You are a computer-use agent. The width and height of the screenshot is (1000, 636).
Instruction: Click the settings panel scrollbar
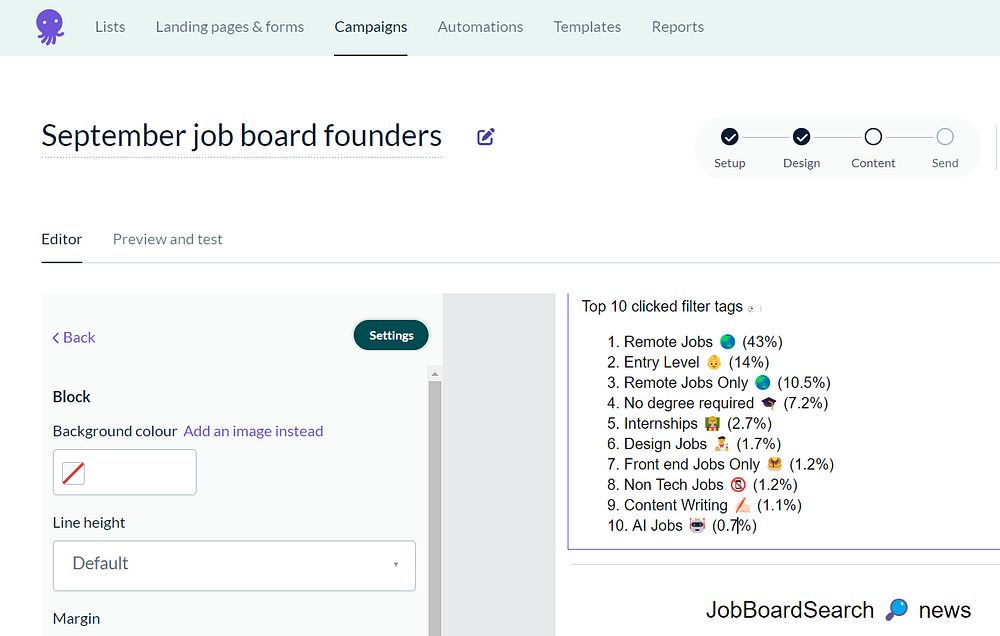pyautogui.click(x=434, y=500)
